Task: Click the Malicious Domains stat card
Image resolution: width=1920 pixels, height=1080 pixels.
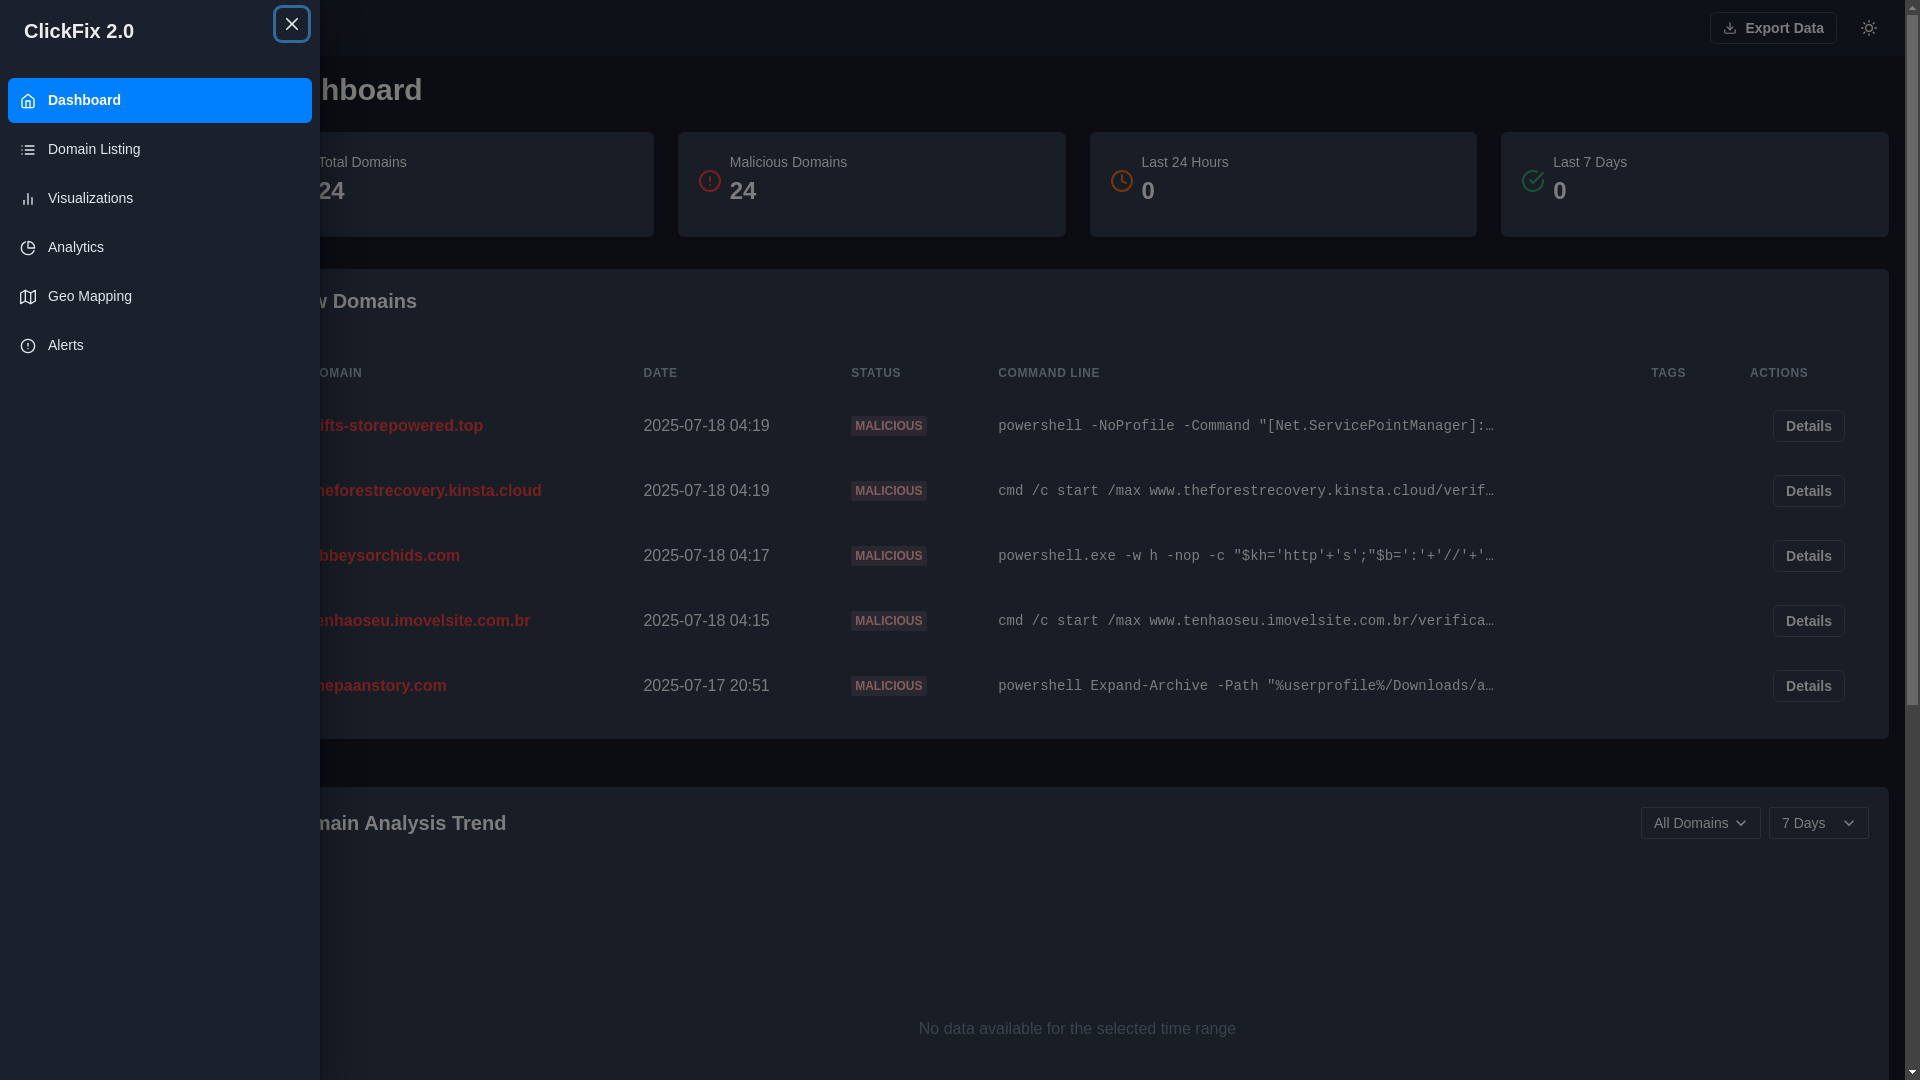Action: 871,184
